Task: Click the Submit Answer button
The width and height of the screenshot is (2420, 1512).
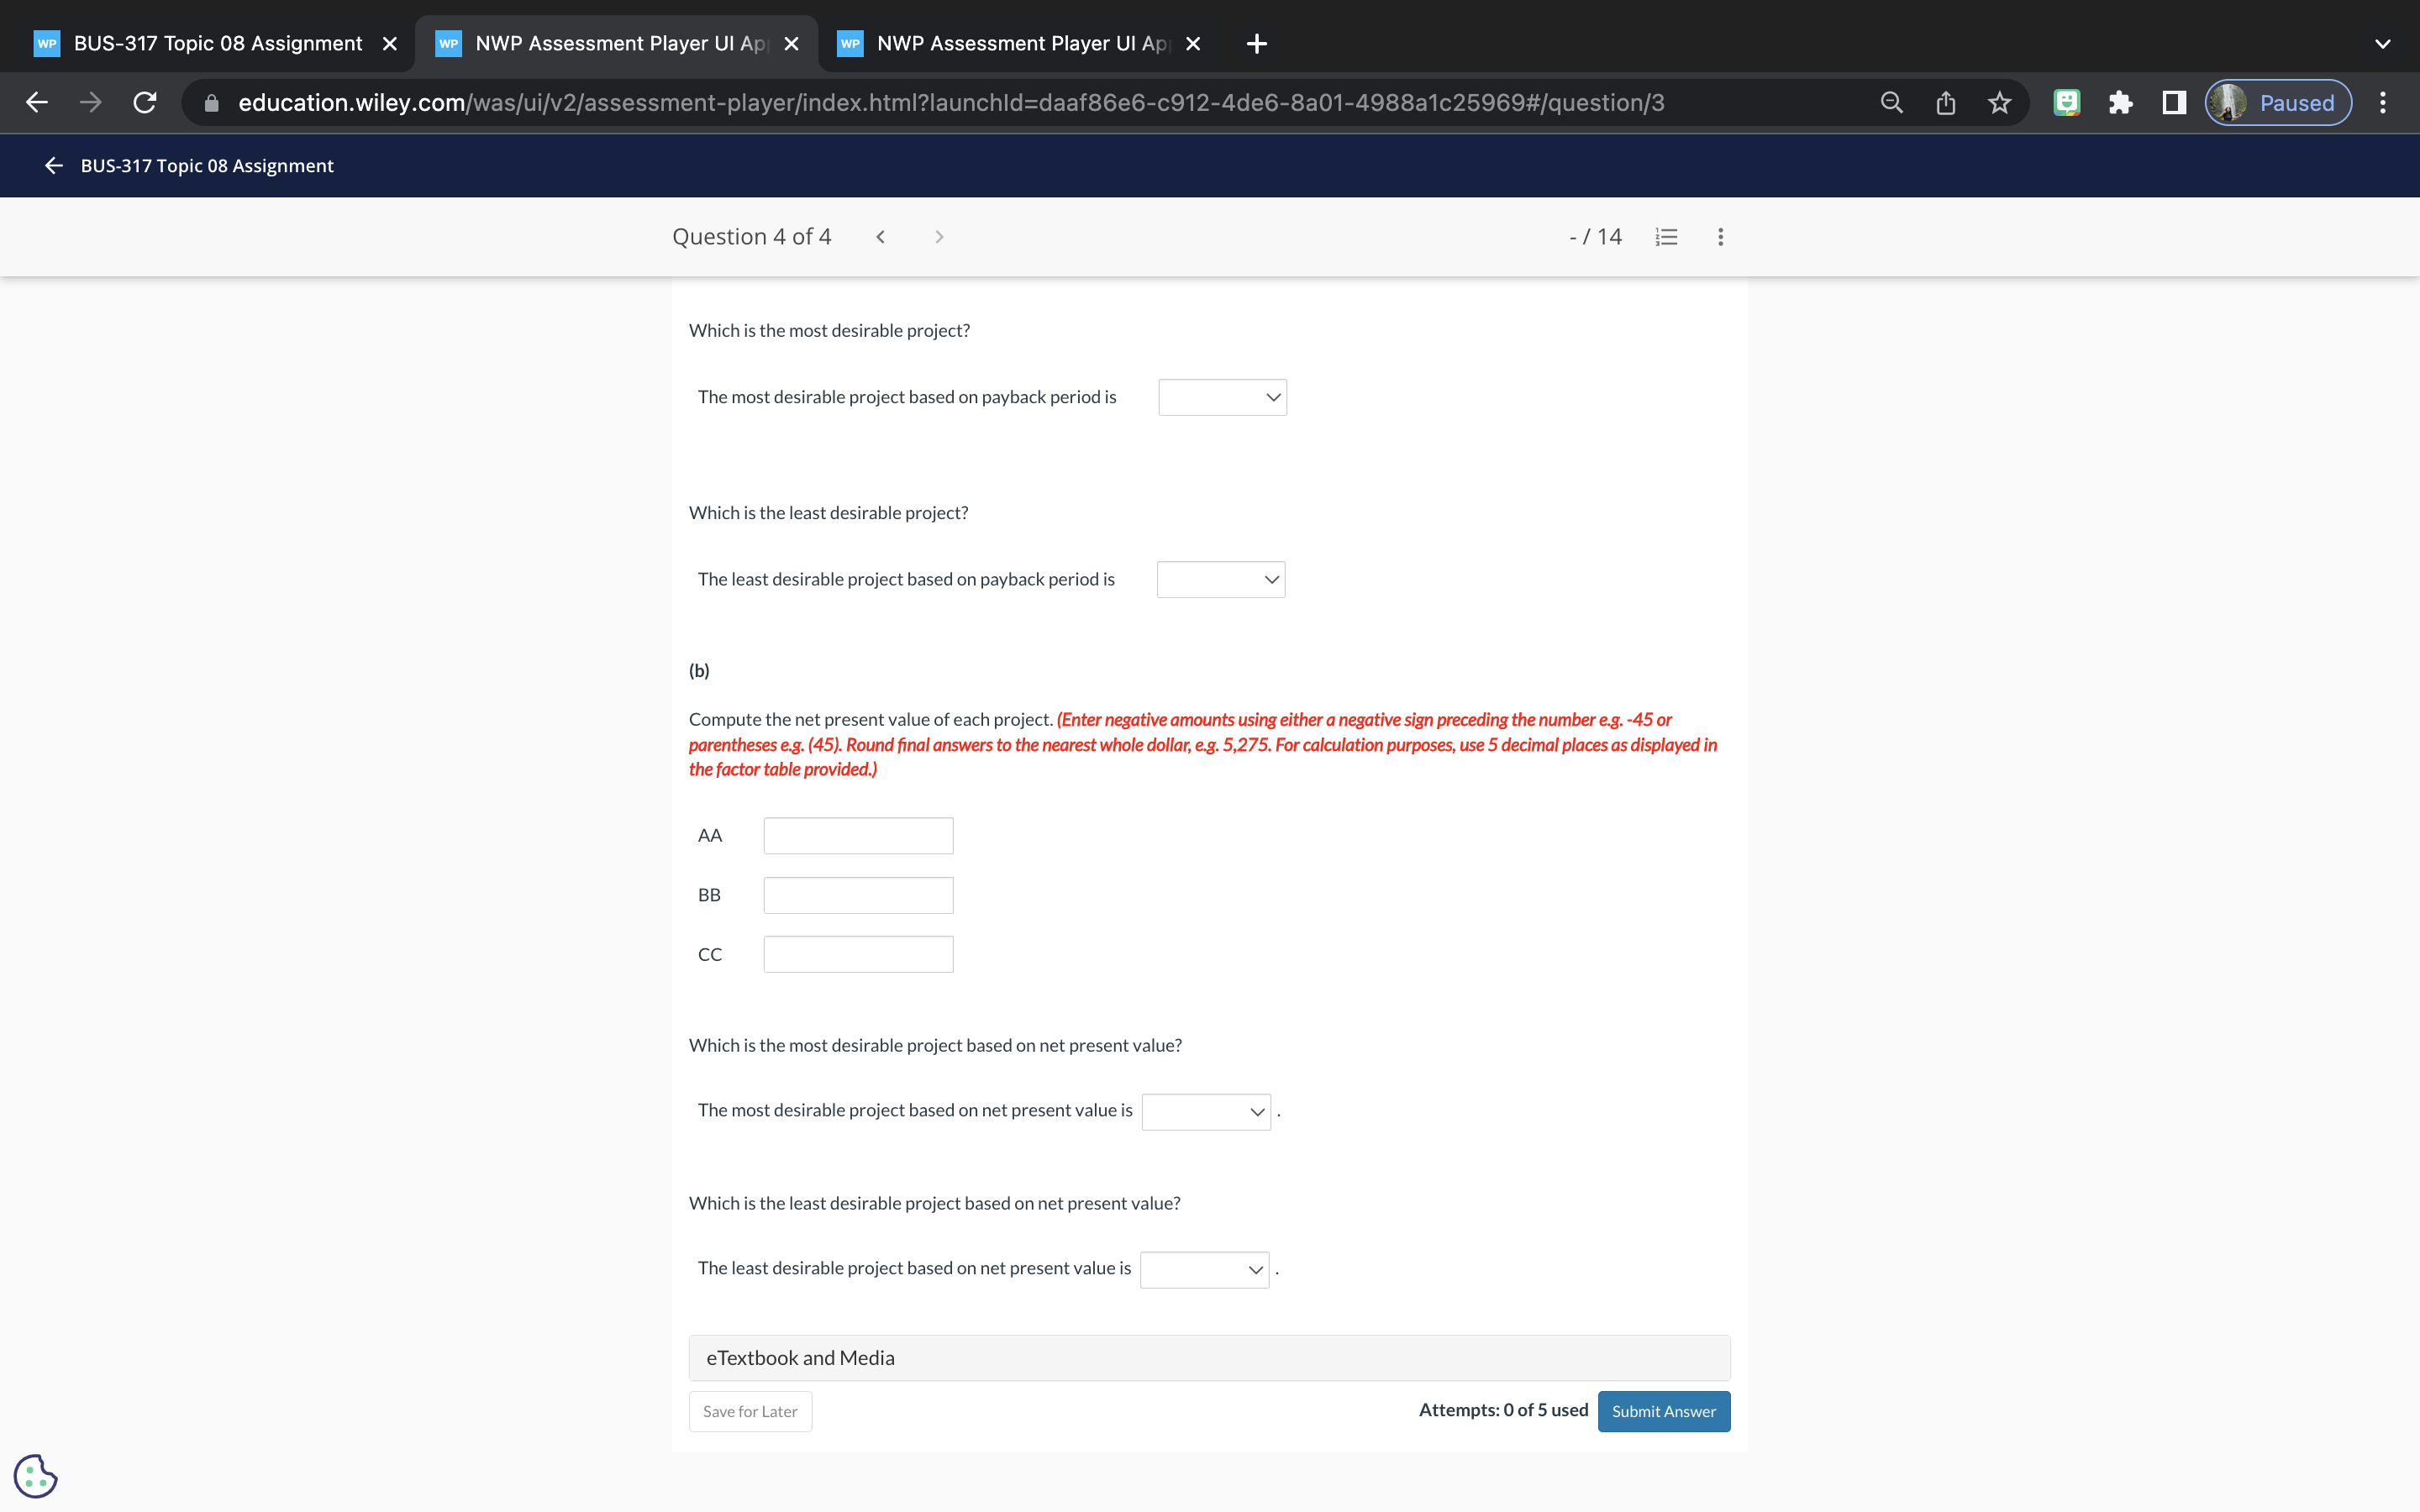Action: point(1663,1411)
